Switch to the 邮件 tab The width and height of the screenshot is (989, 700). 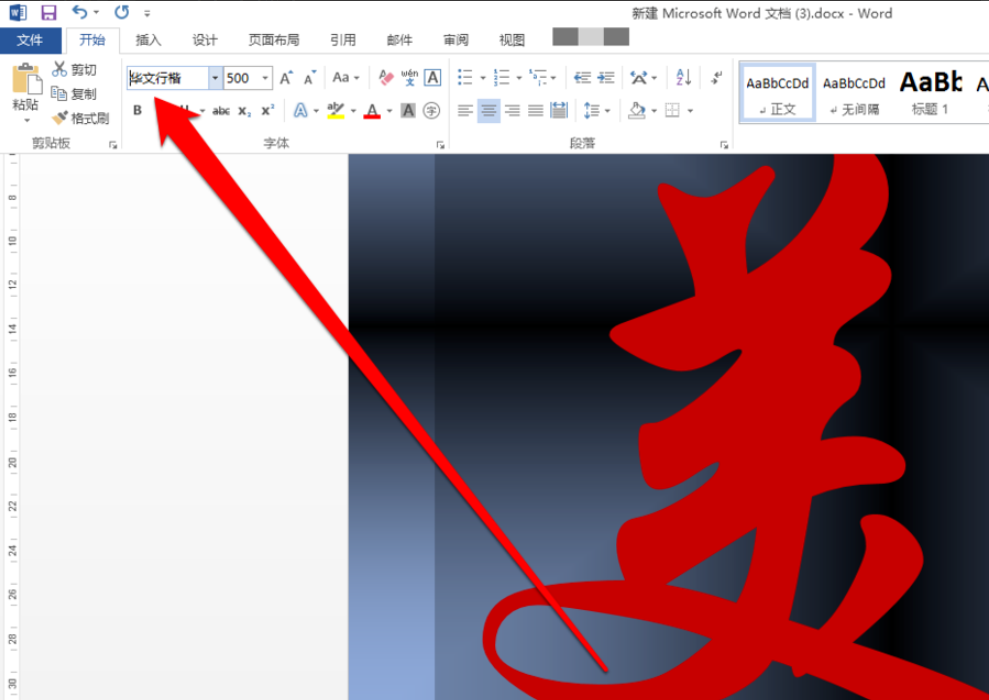[399, 40]
